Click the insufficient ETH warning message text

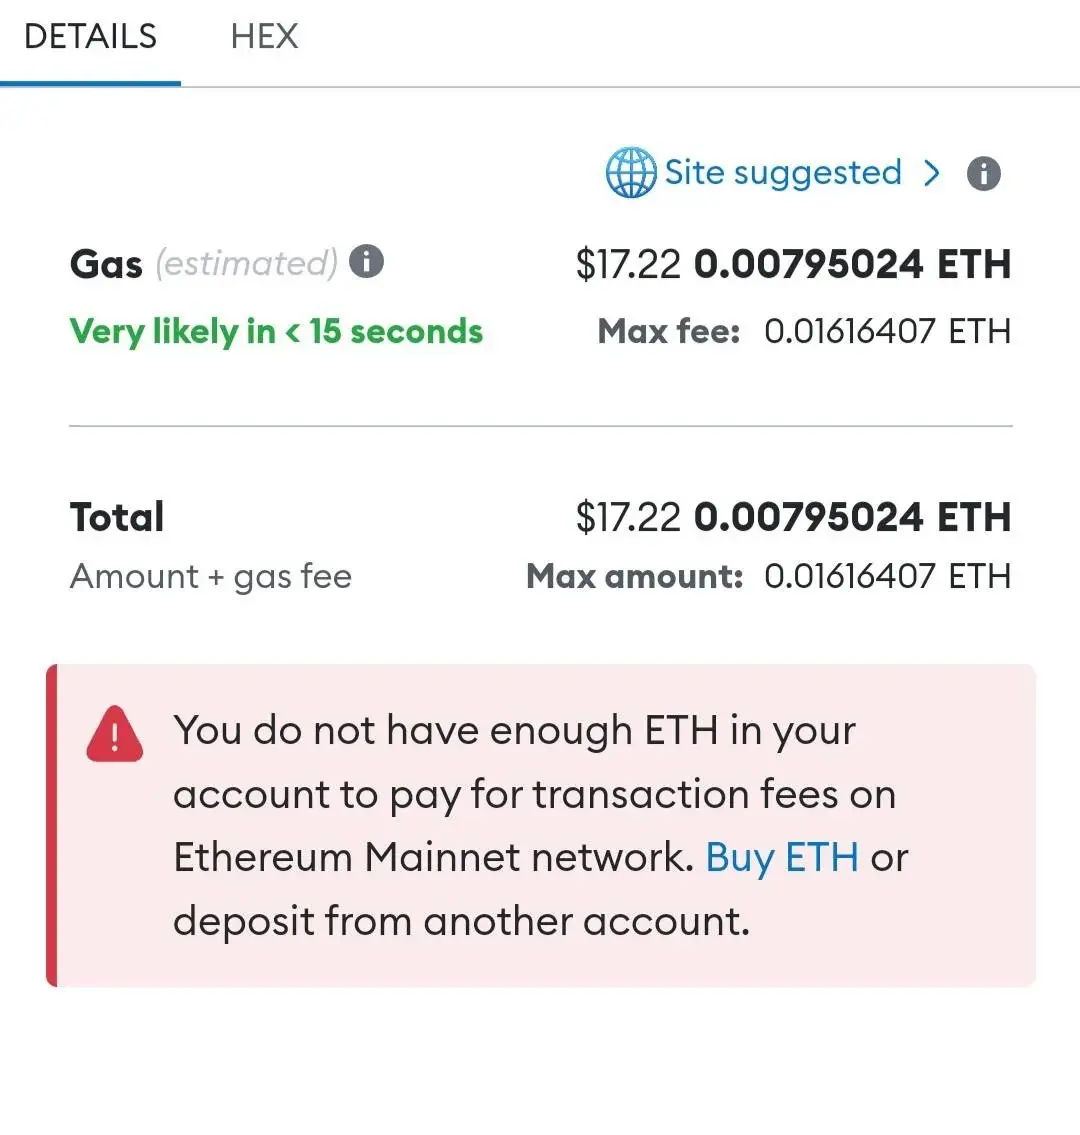[x=540, y=825]
